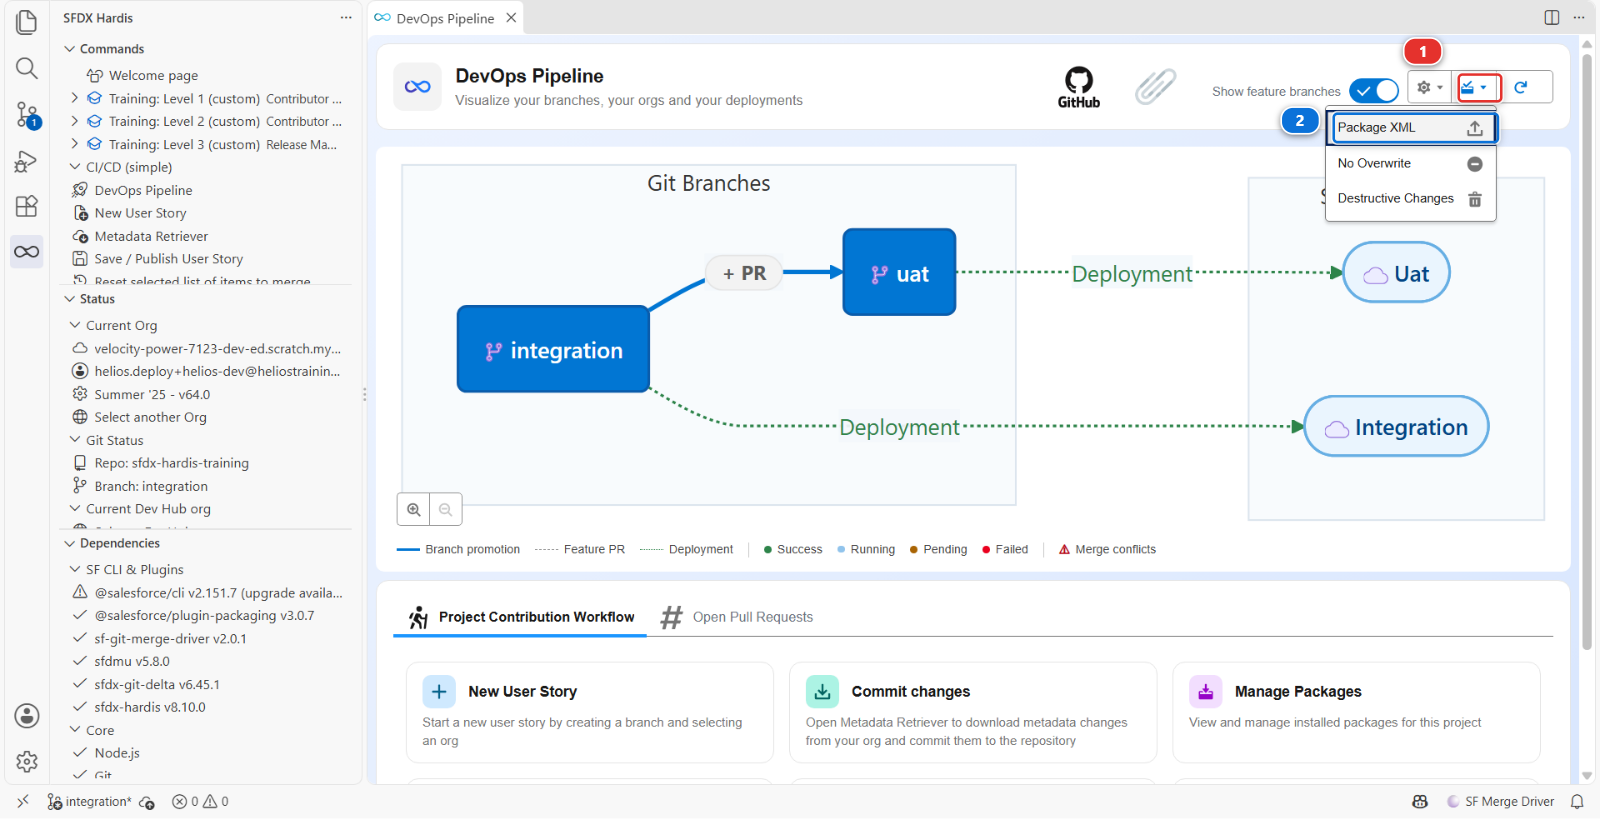The image size is (1600, 819).
Task: Zoom out on the pipeline diagram
Action: 446,510
